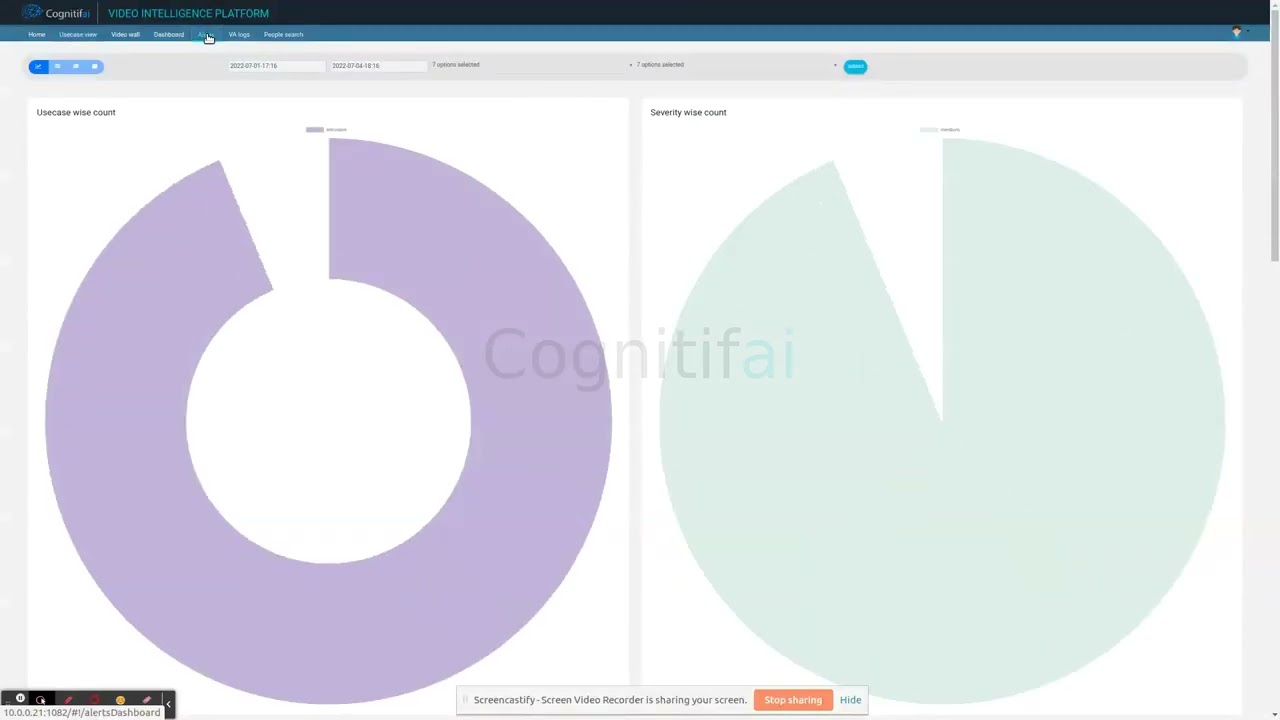Select the Screencastify red rectangle tool
Screen dimensions: 1280x720
(94, 699)
